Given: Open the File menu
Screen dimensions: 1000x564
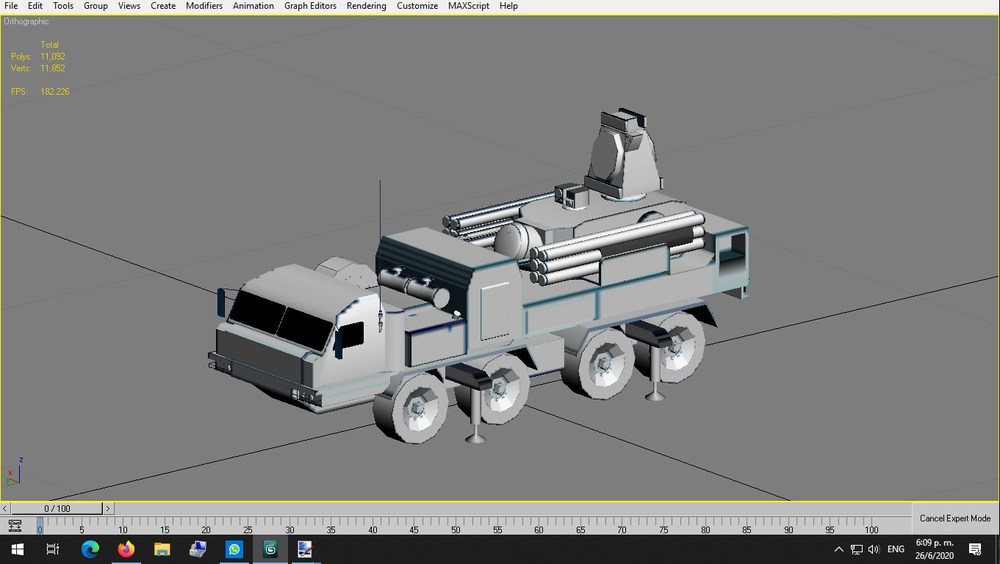Looking at the screenshot, I should tap(11, 6).
